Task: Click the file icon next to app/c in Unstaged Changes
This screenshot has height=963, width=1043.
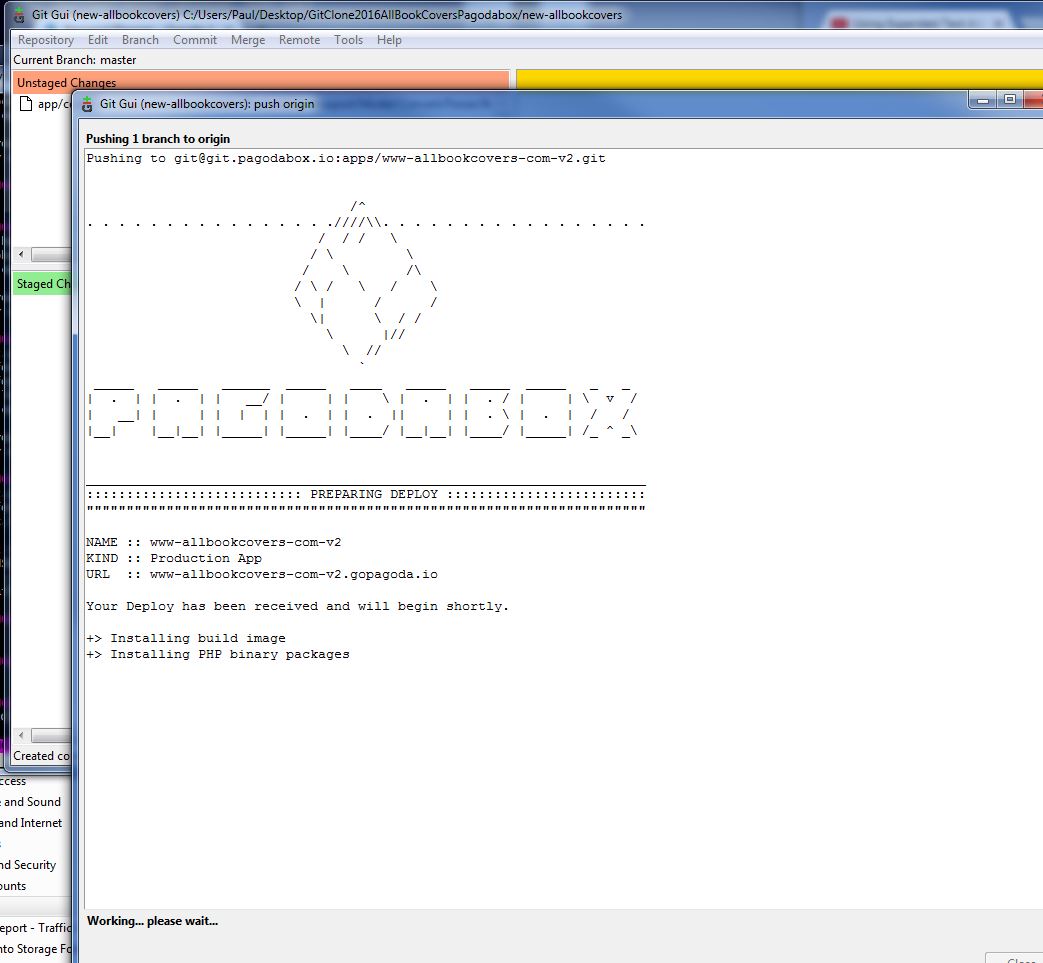Action: [26, 104]
